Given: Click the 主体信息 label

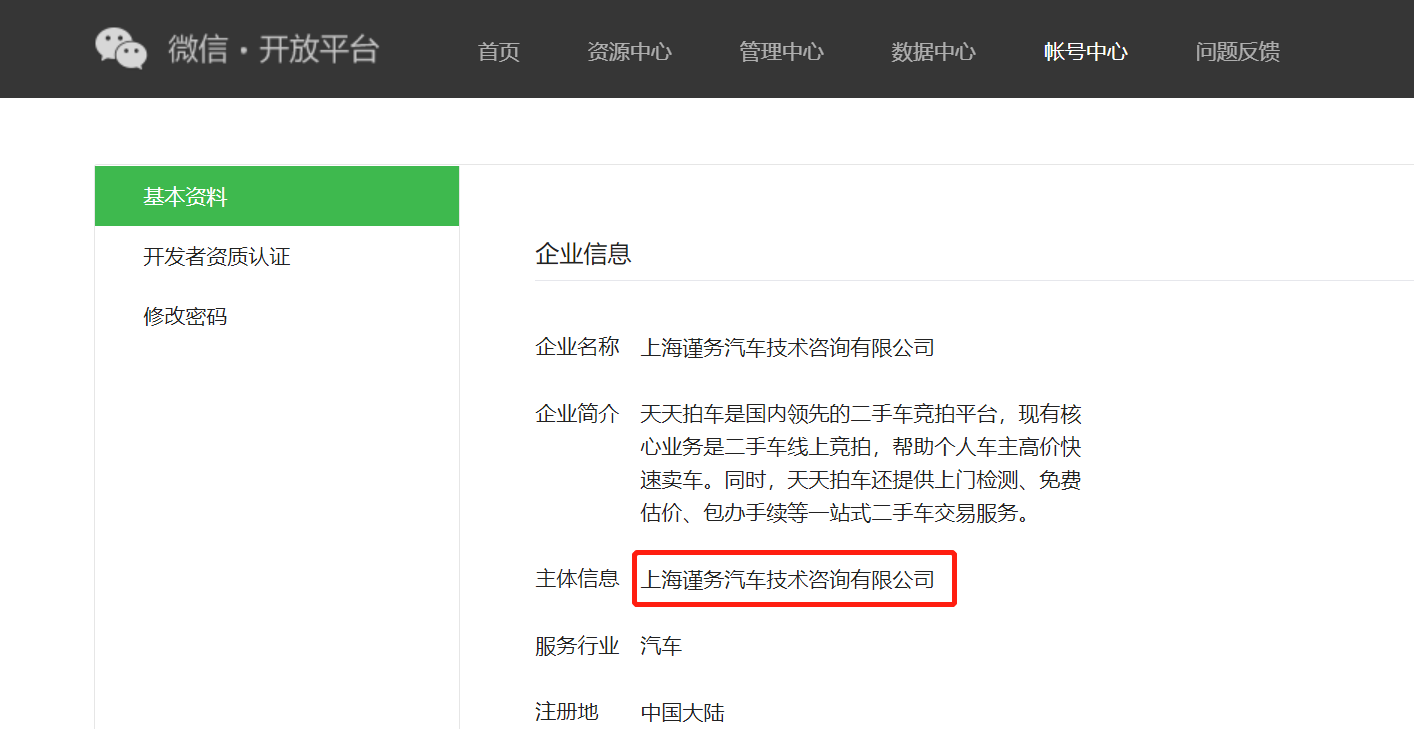Looking at the screenshot, I should tap(577, 579).
